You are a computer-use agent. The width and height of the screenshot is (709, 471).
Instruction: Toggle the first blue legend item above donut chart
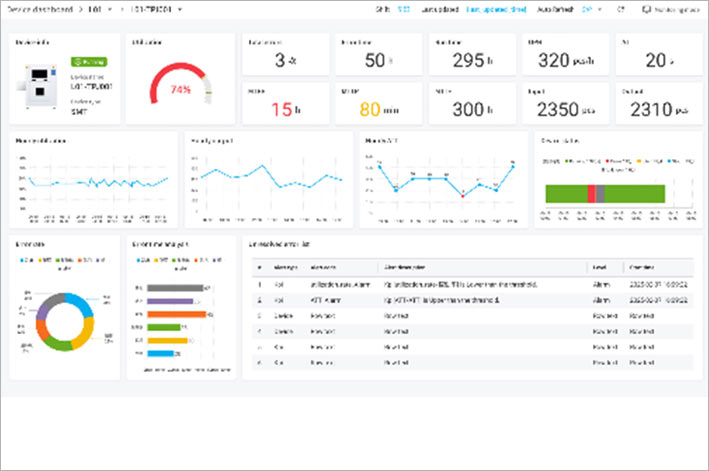tap(25, 259)
